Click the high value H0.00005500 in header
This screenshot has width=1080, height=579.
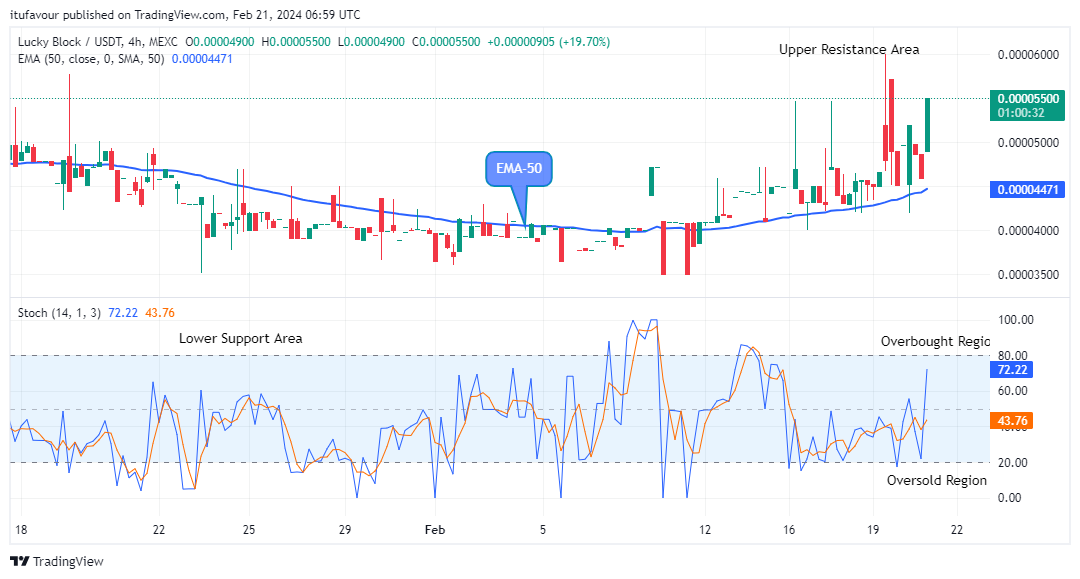tap(295, 42)
